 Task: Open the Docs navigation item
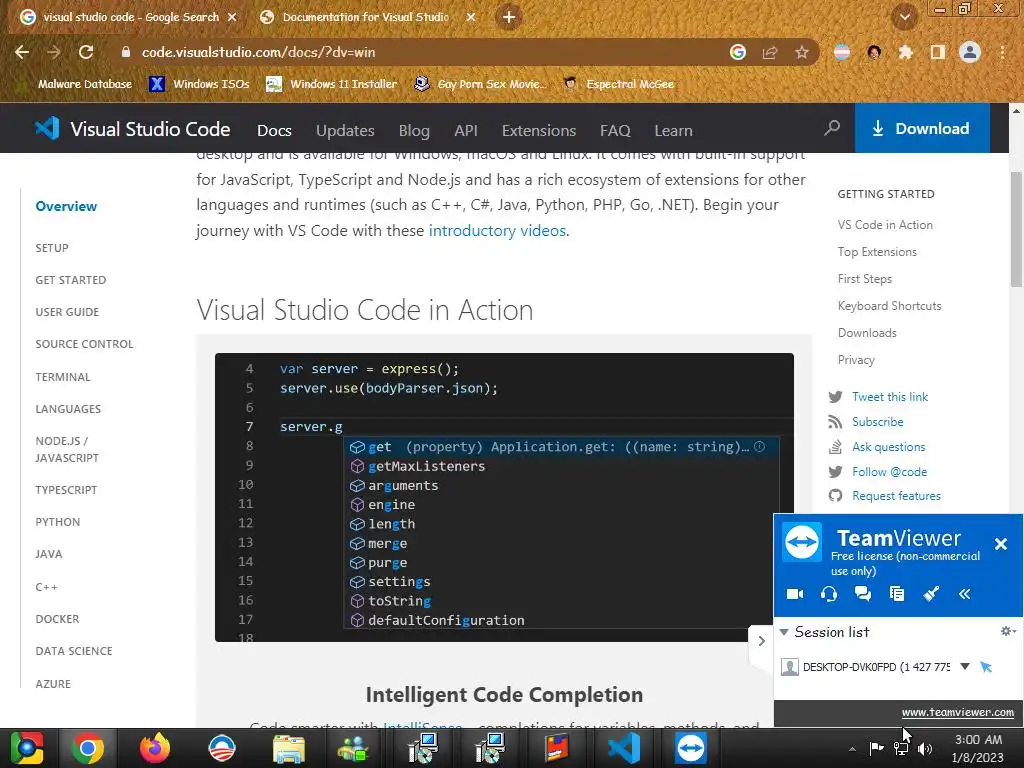pos(274,131)
